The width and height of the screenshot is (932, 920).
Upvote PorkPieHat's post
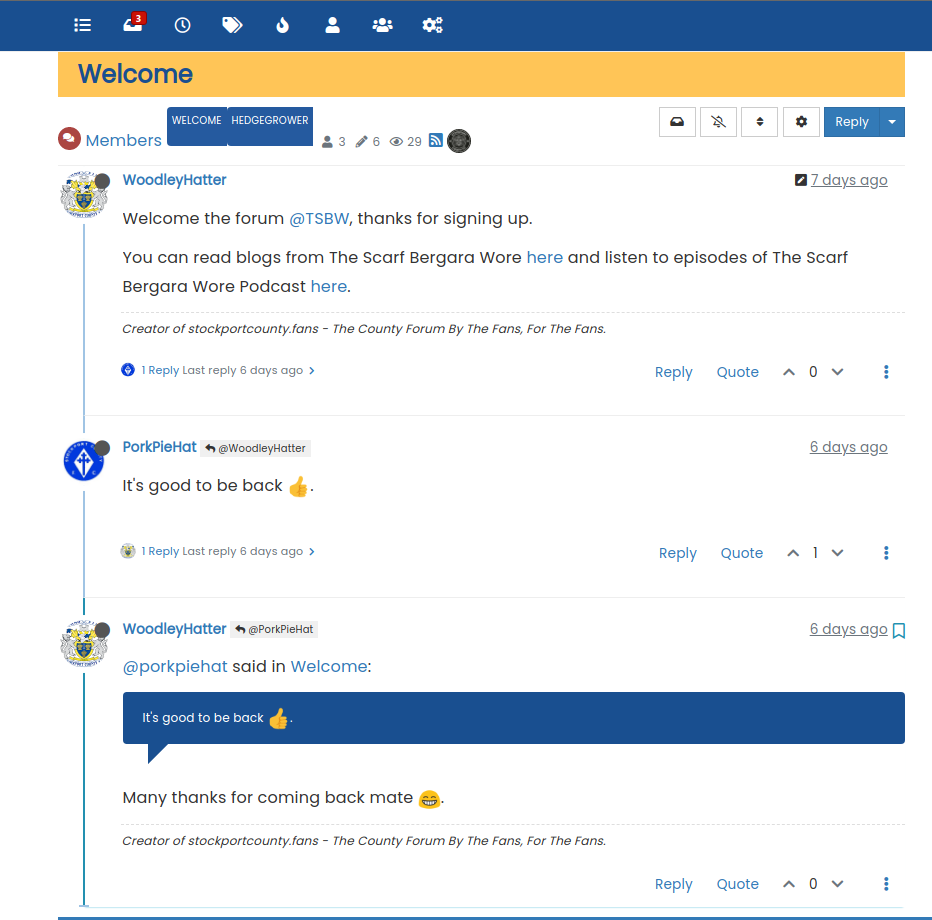(x=793, y=553)
